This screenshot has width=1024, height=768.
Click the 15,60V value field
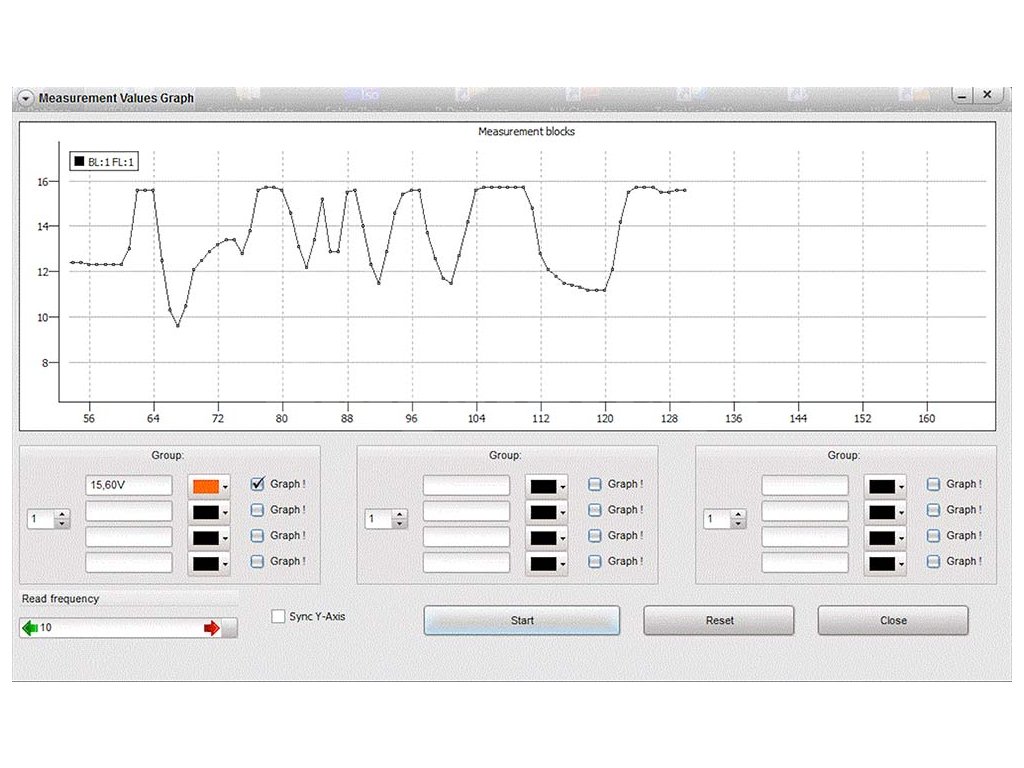click(128, 485)
